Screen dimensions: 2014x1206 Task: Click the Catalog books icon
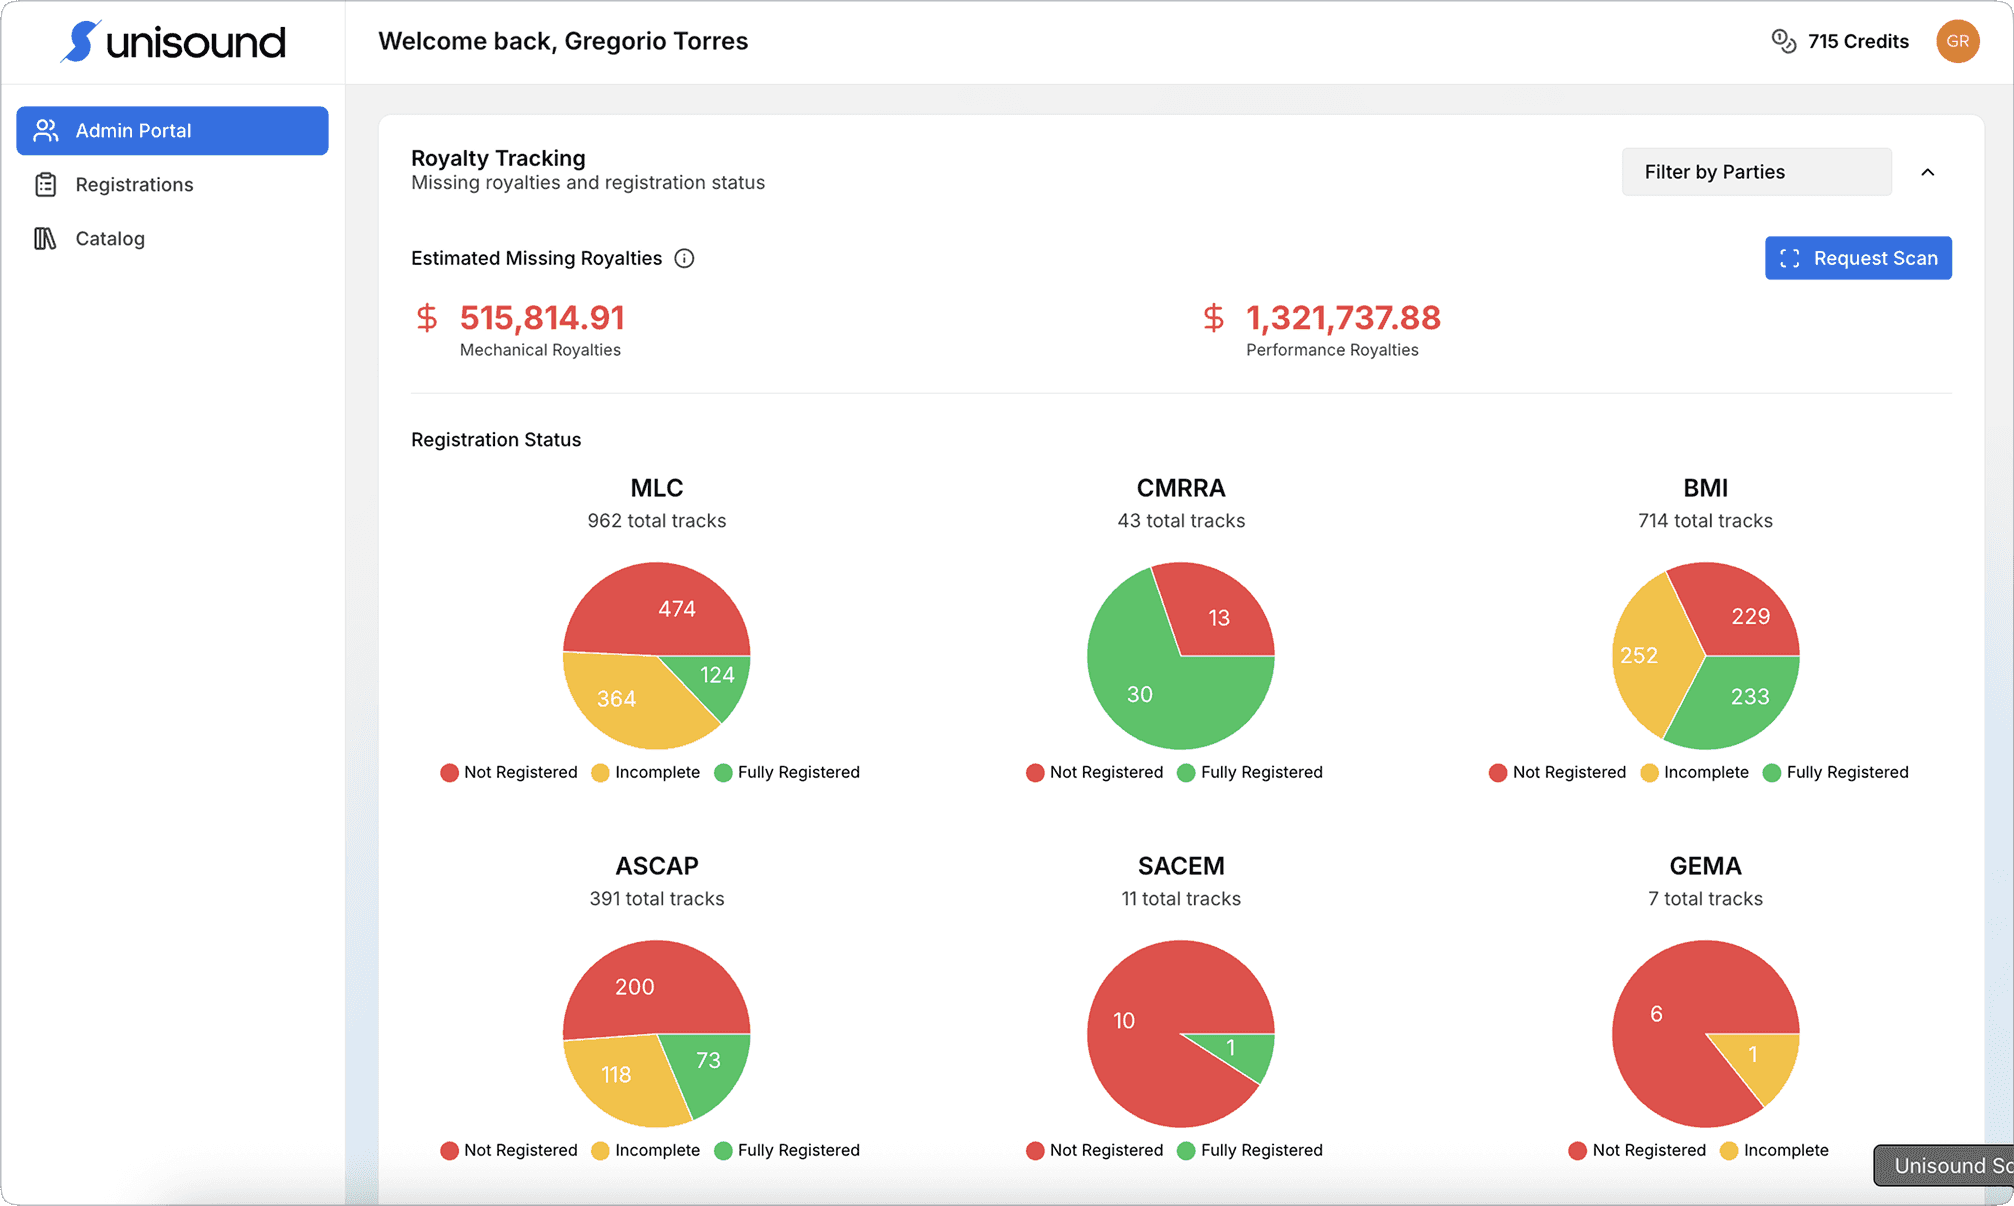46,239
